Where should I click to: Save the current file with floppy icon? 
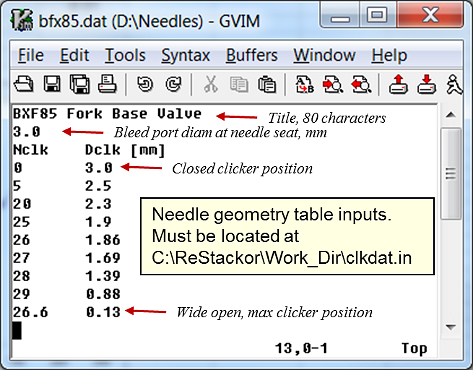(52, 84)
